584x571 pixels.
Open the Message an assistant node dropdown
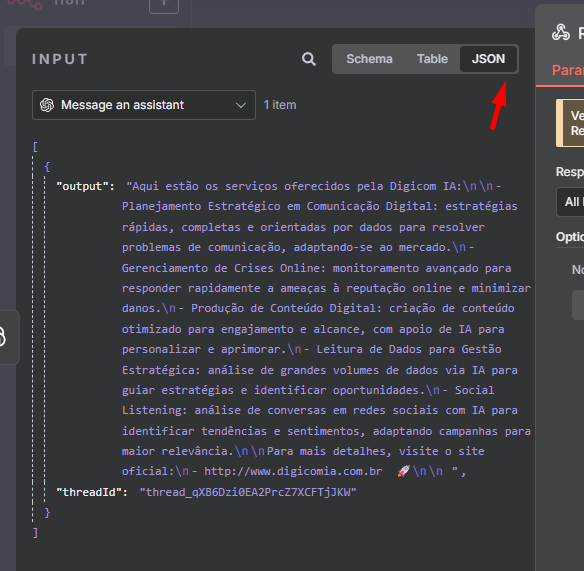tap(144, 105)
